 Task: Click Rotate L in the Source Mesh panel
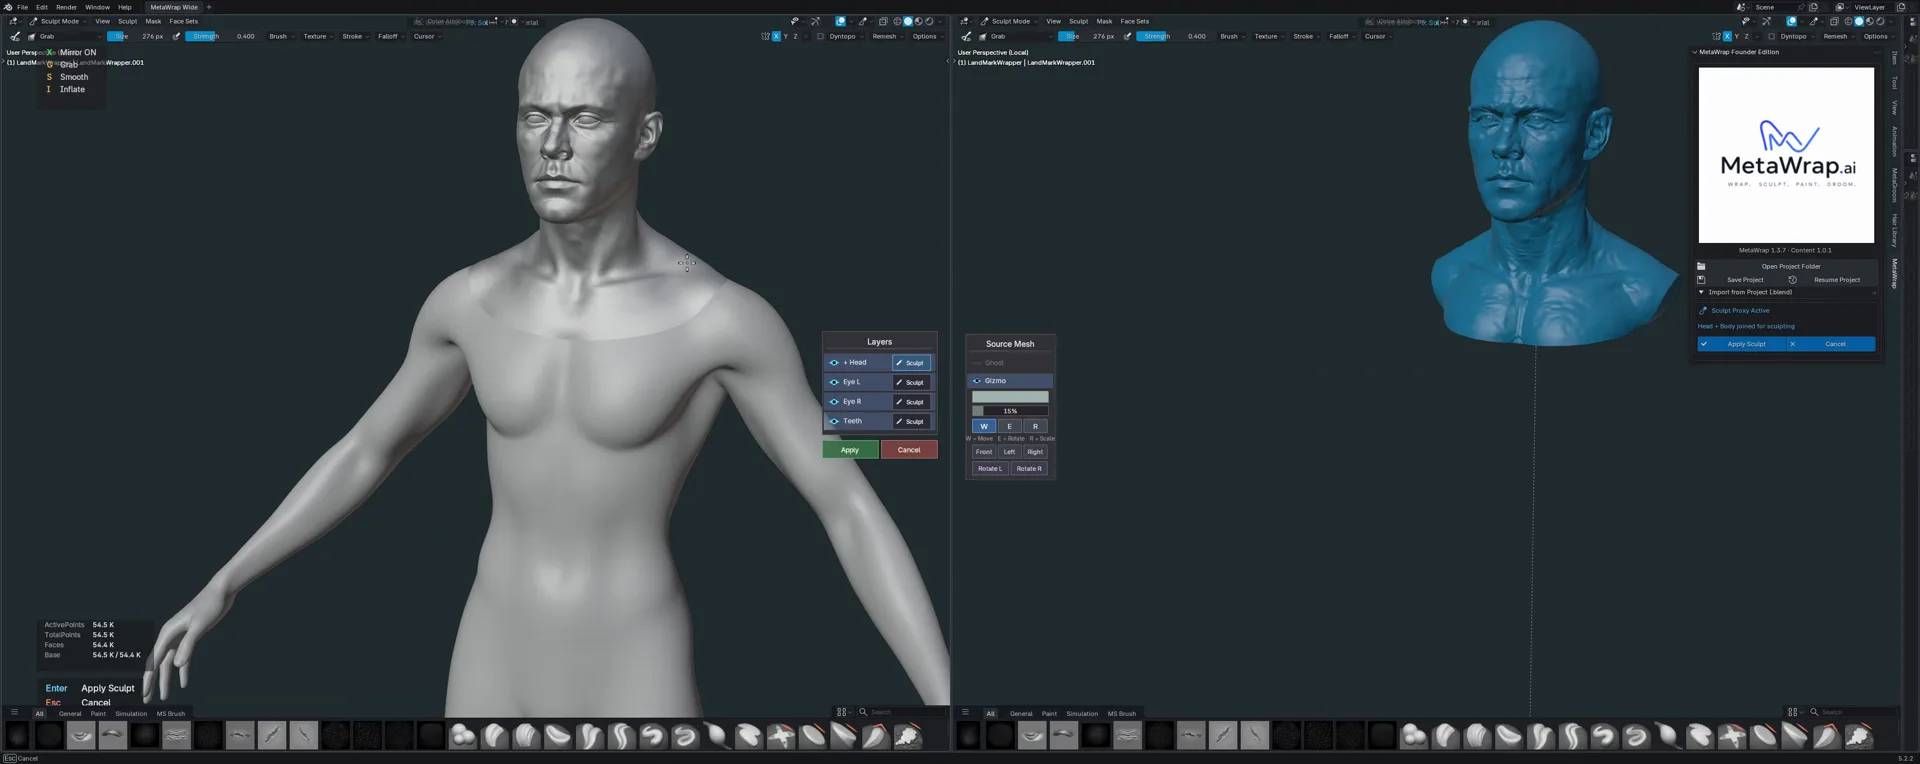click(990, 469)
